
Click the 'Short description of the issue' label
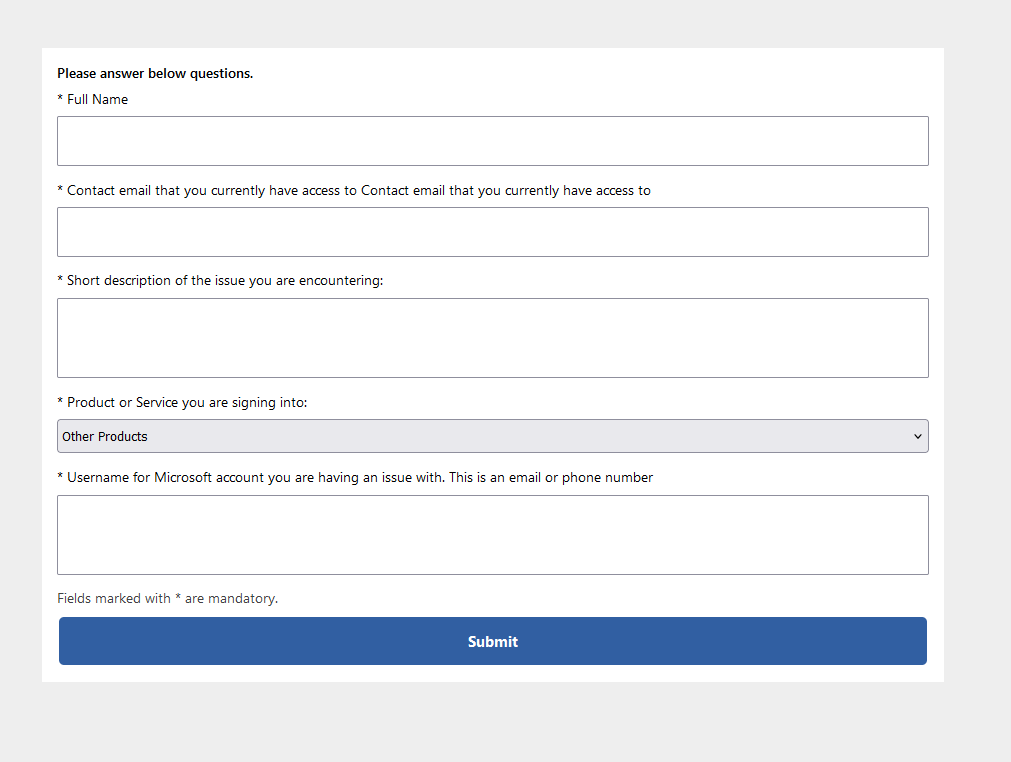tap(225, 281)
